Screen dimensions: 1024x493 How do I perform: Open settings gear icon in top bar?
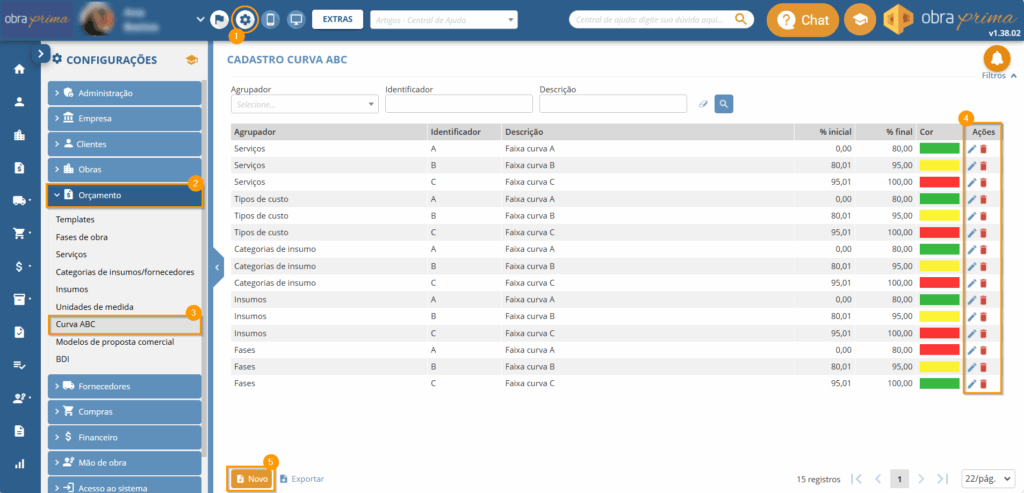tap(243, 19)
